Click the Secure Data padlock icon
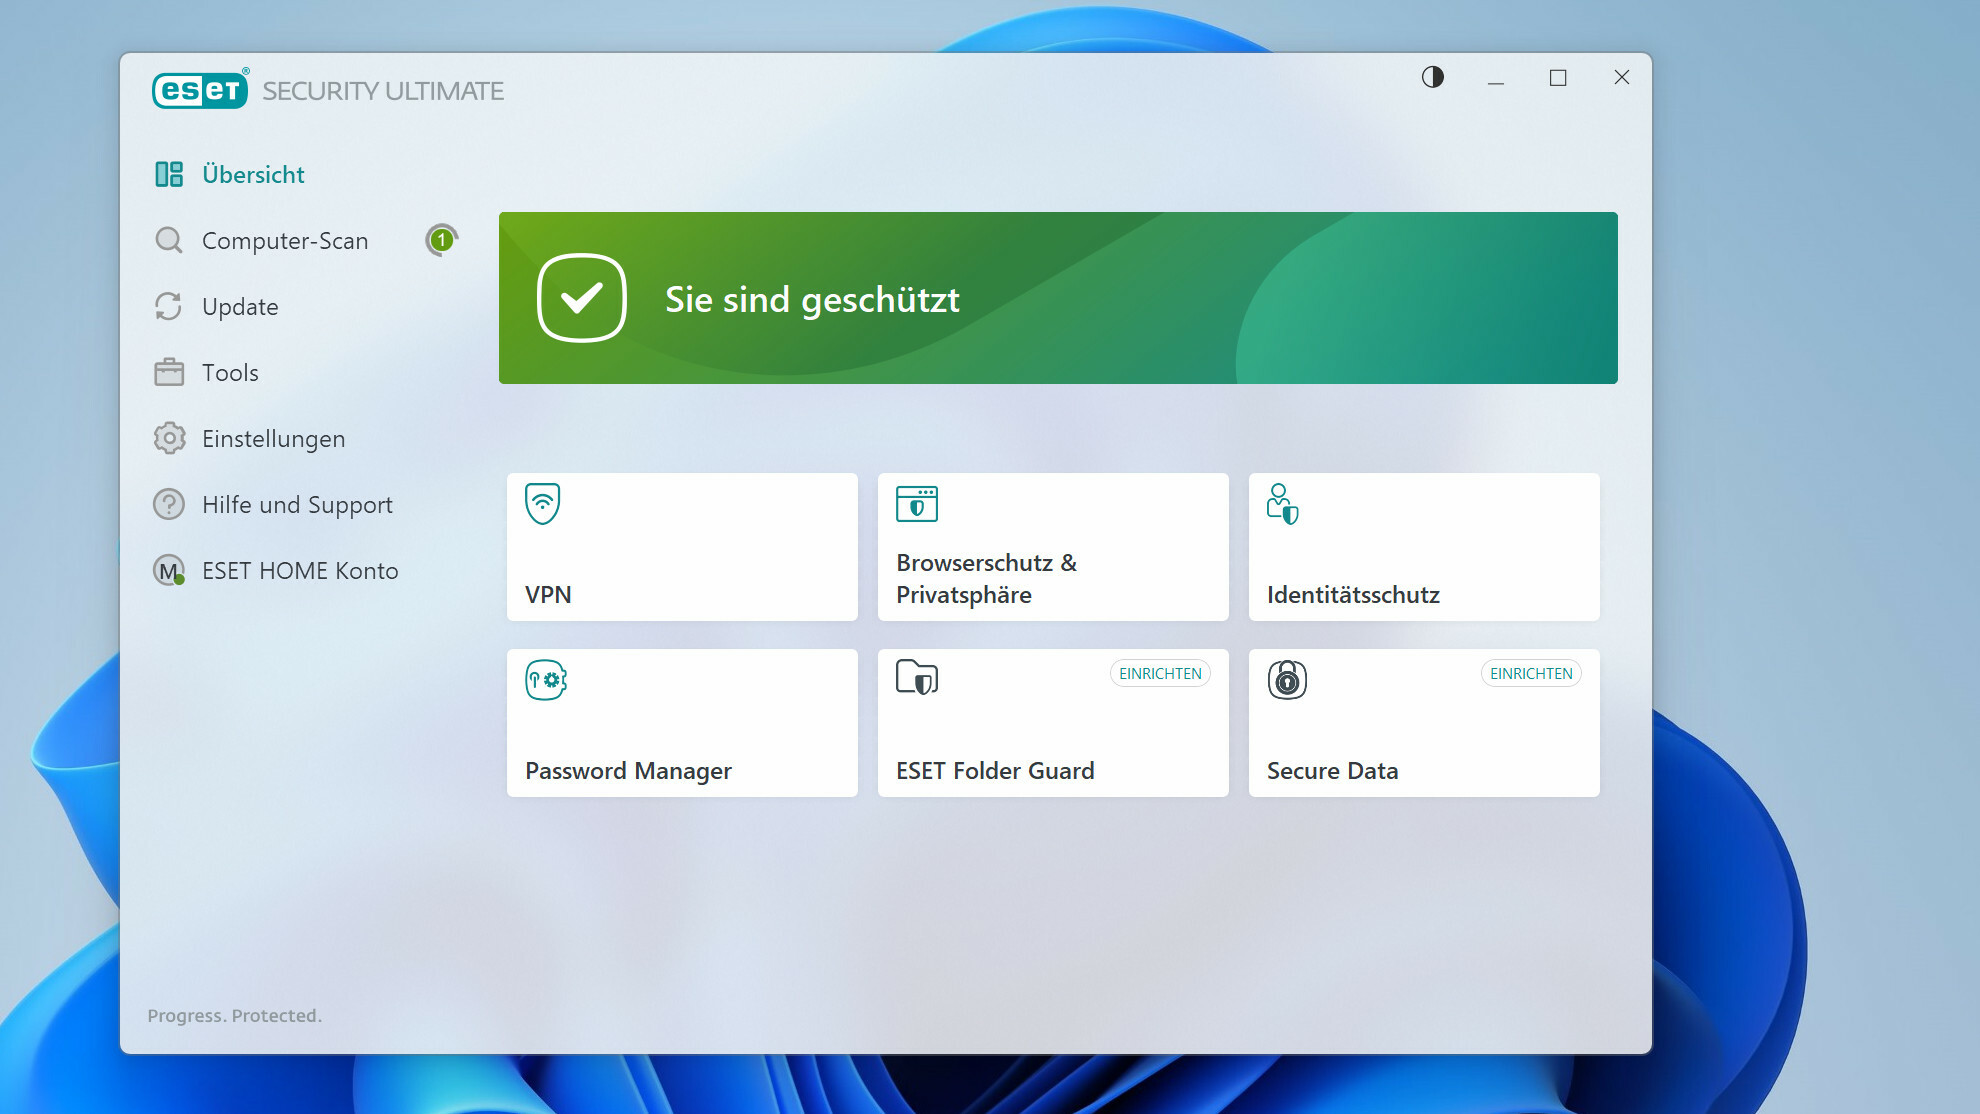The width and height of the screenshot is (1980, 1114). (1288, 680)
